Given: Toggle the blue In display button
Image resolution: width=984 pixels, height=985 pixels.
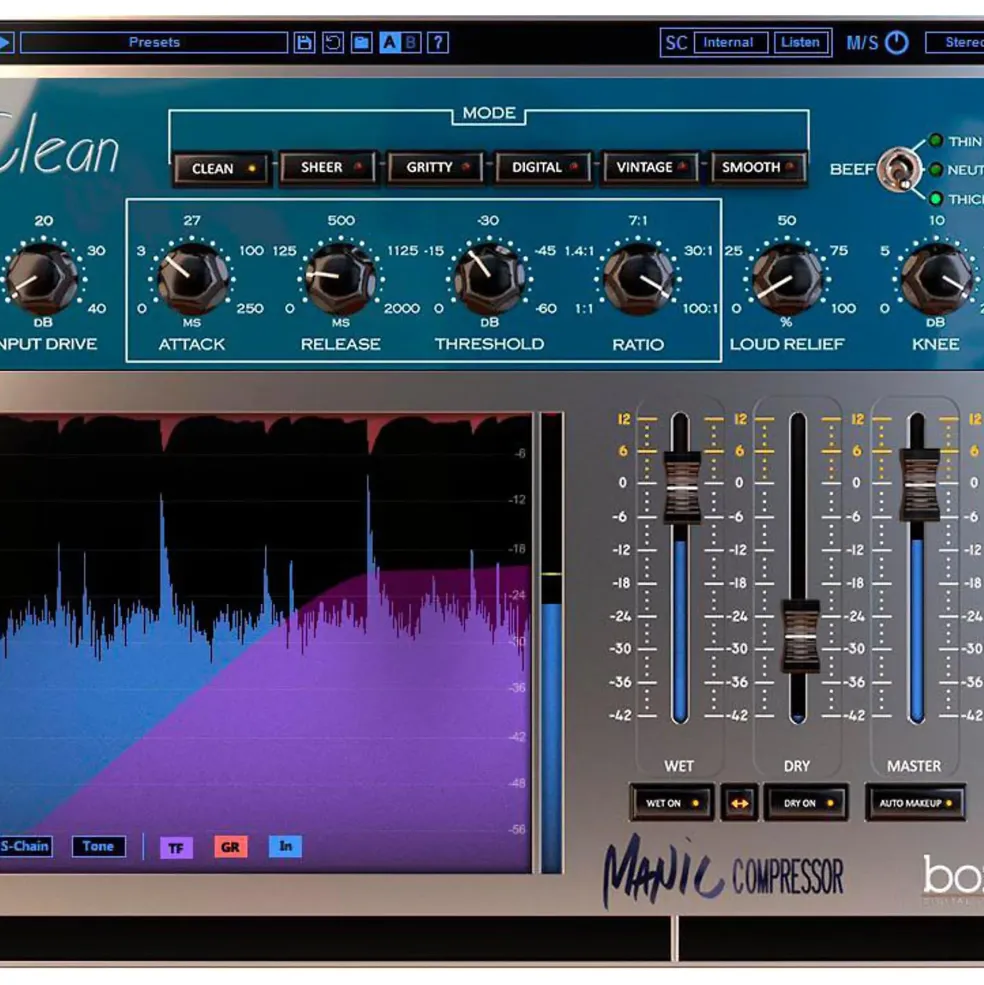Looking at the screenshot, I should click(285, 846).
